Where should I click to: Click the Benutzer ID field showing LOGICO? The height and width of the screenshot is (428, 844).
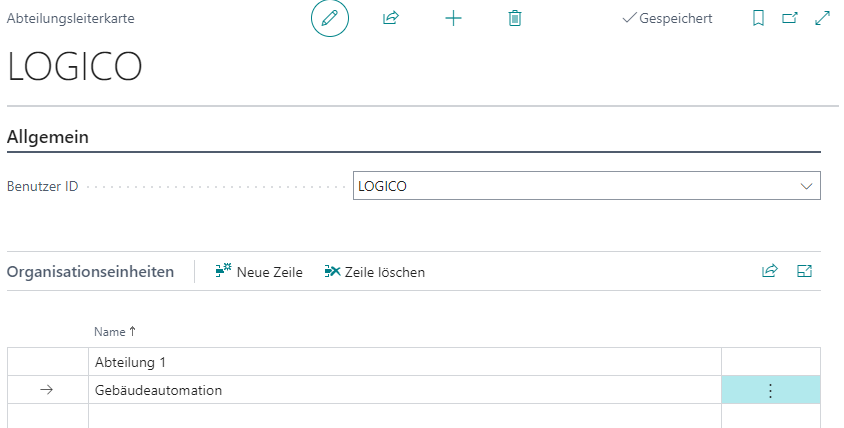[x=587, y=186]
